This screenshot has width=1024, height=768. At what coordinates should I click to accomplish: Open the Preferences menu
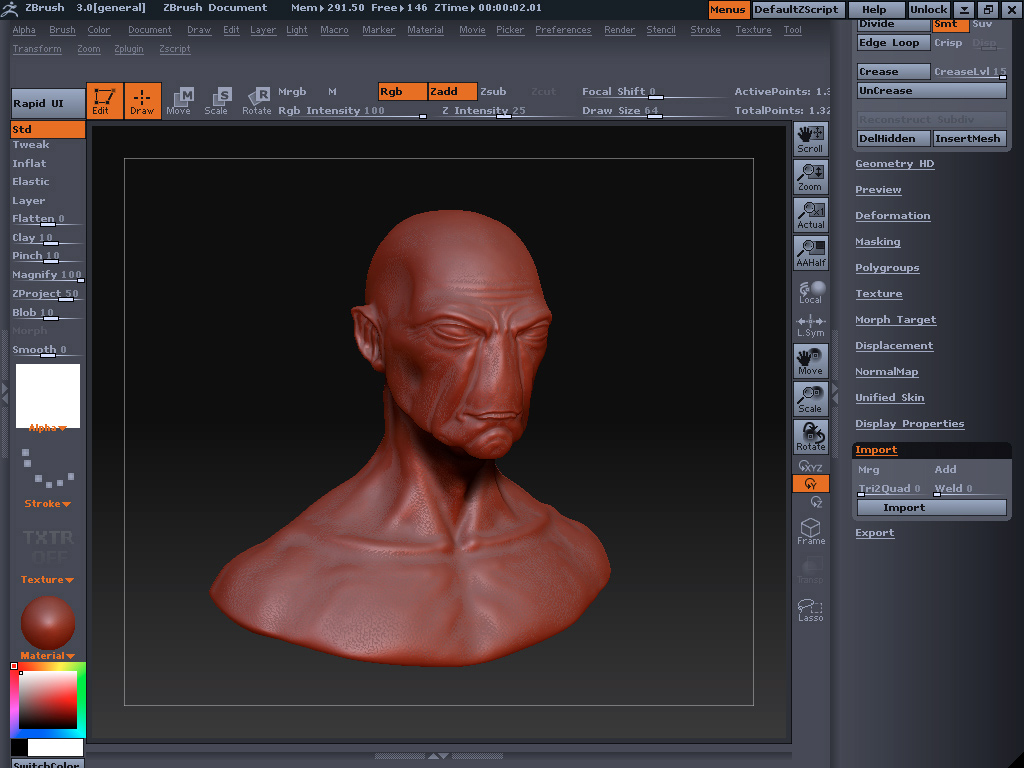click(563, 30)
